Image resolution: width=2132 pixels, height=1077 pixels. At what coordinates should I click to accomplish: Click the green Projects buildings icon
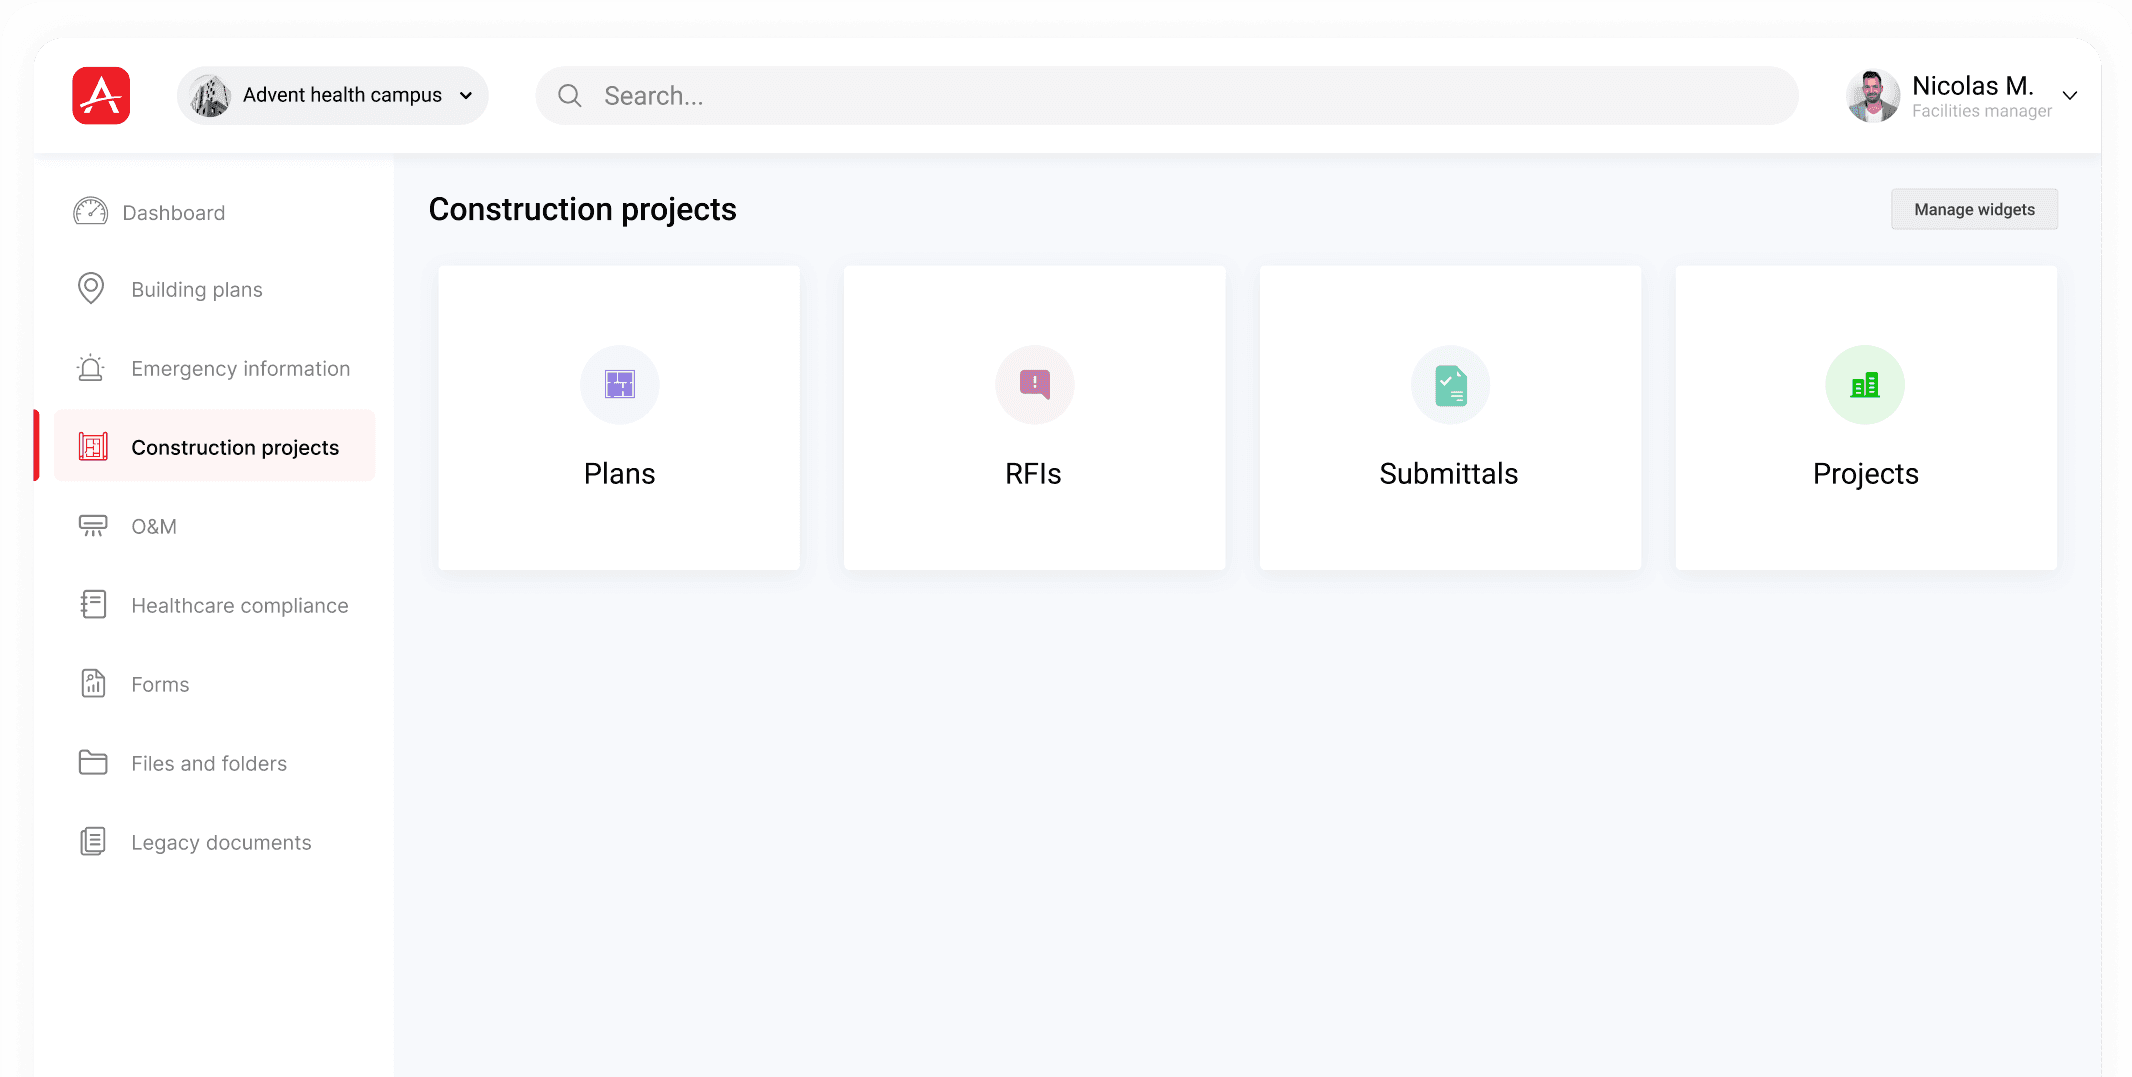coord(1865,385)
